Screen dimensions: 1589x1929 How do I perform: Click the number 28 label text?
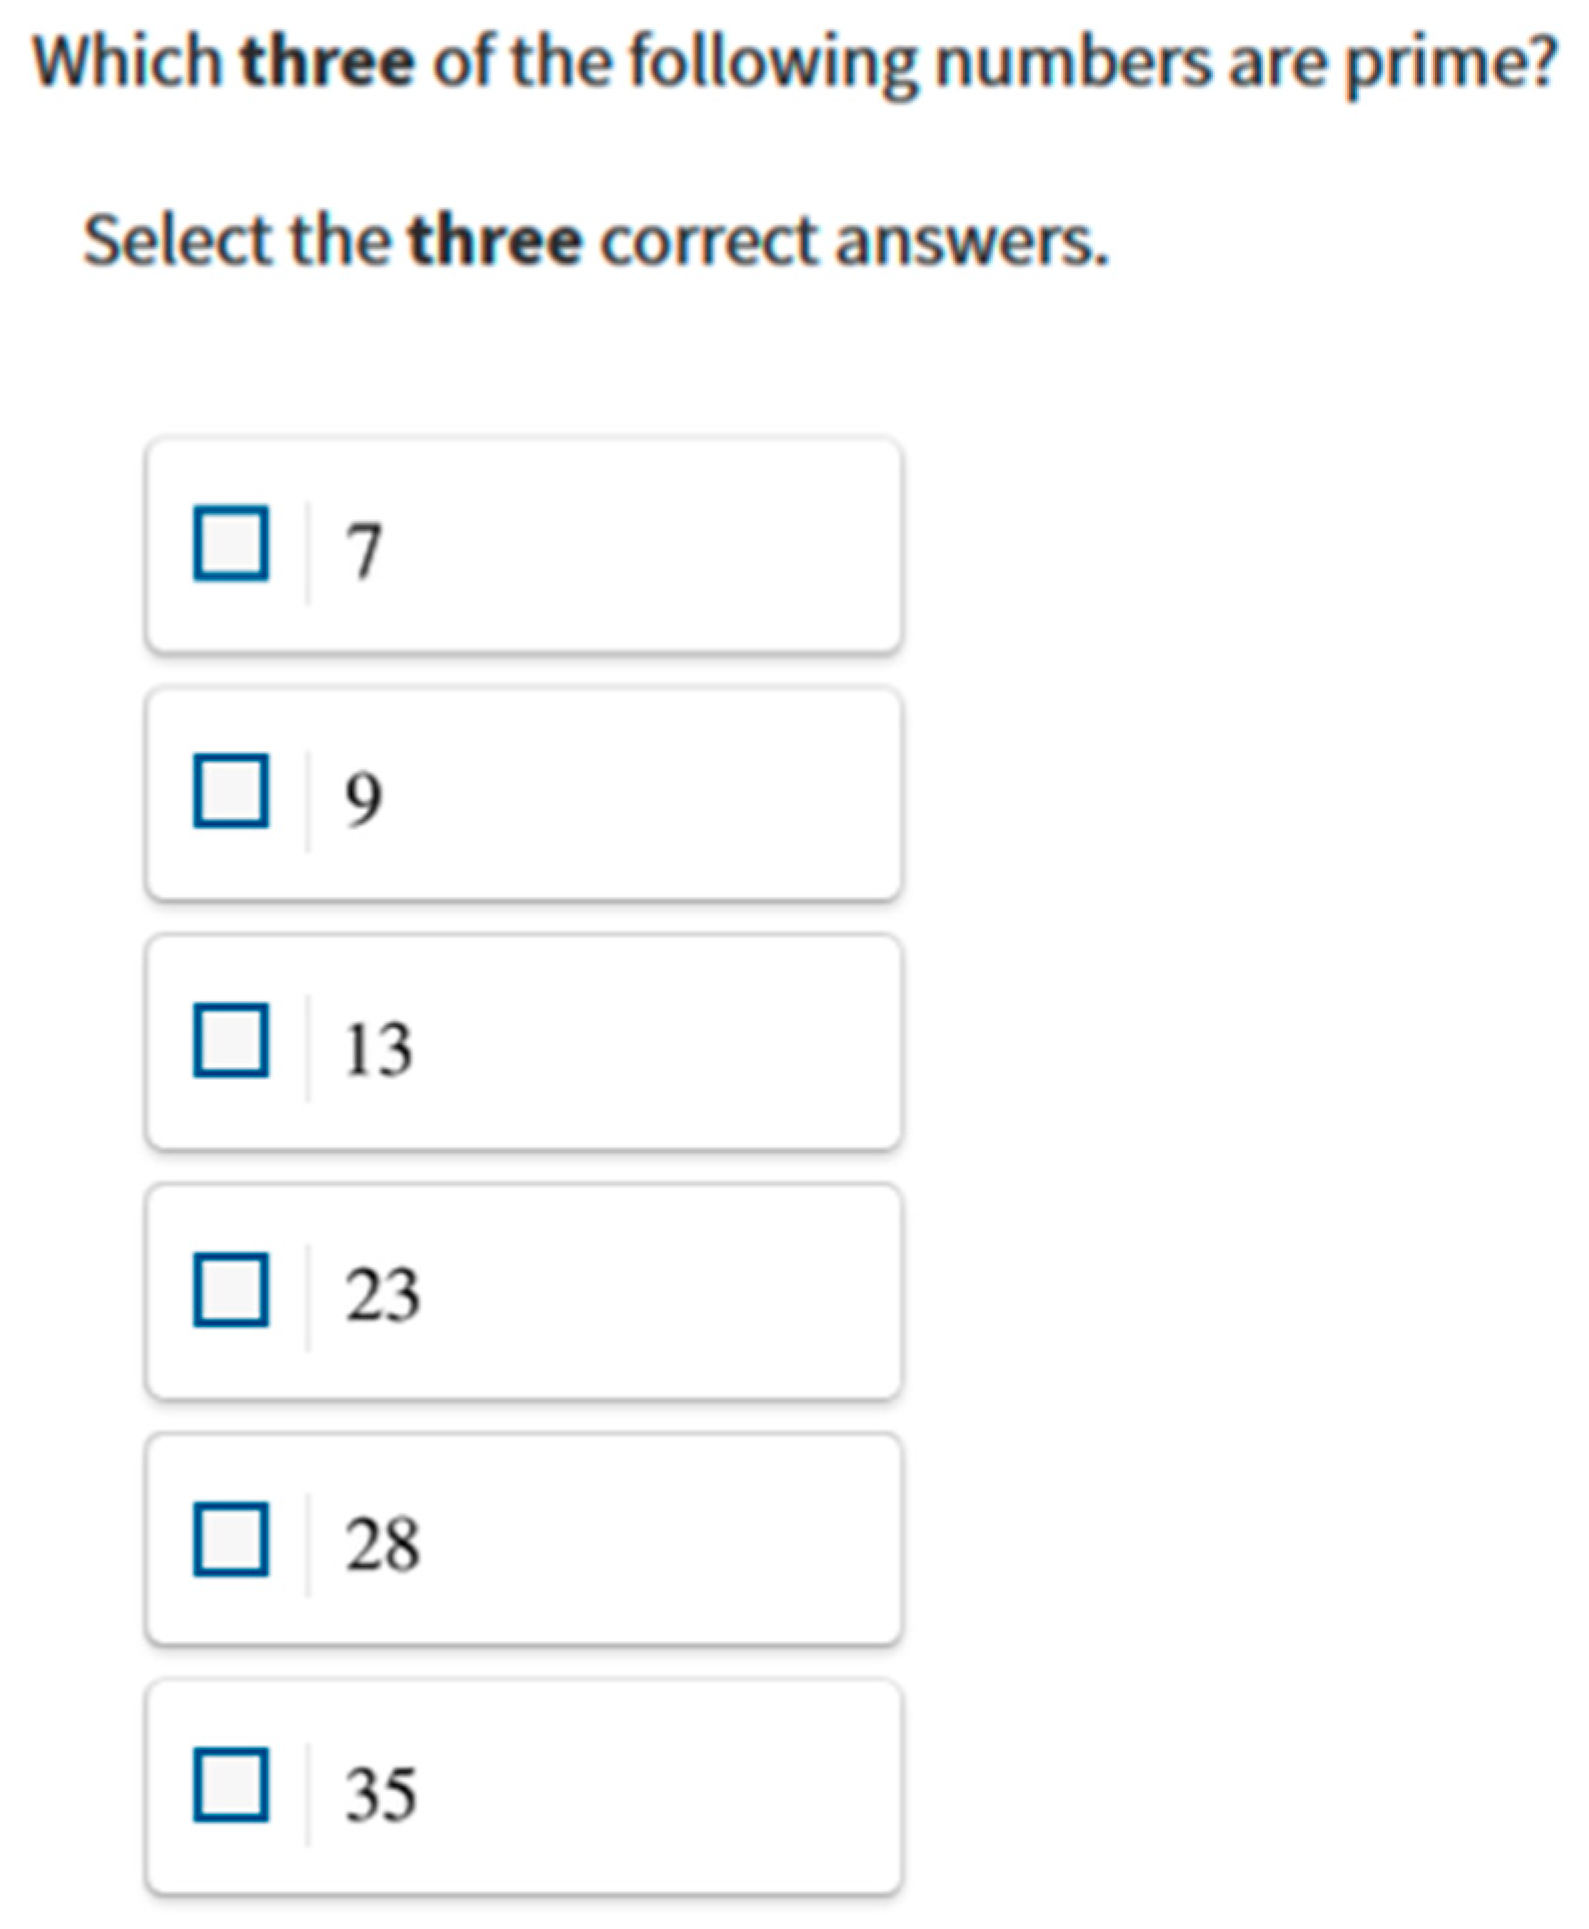tap(382, 1544)
